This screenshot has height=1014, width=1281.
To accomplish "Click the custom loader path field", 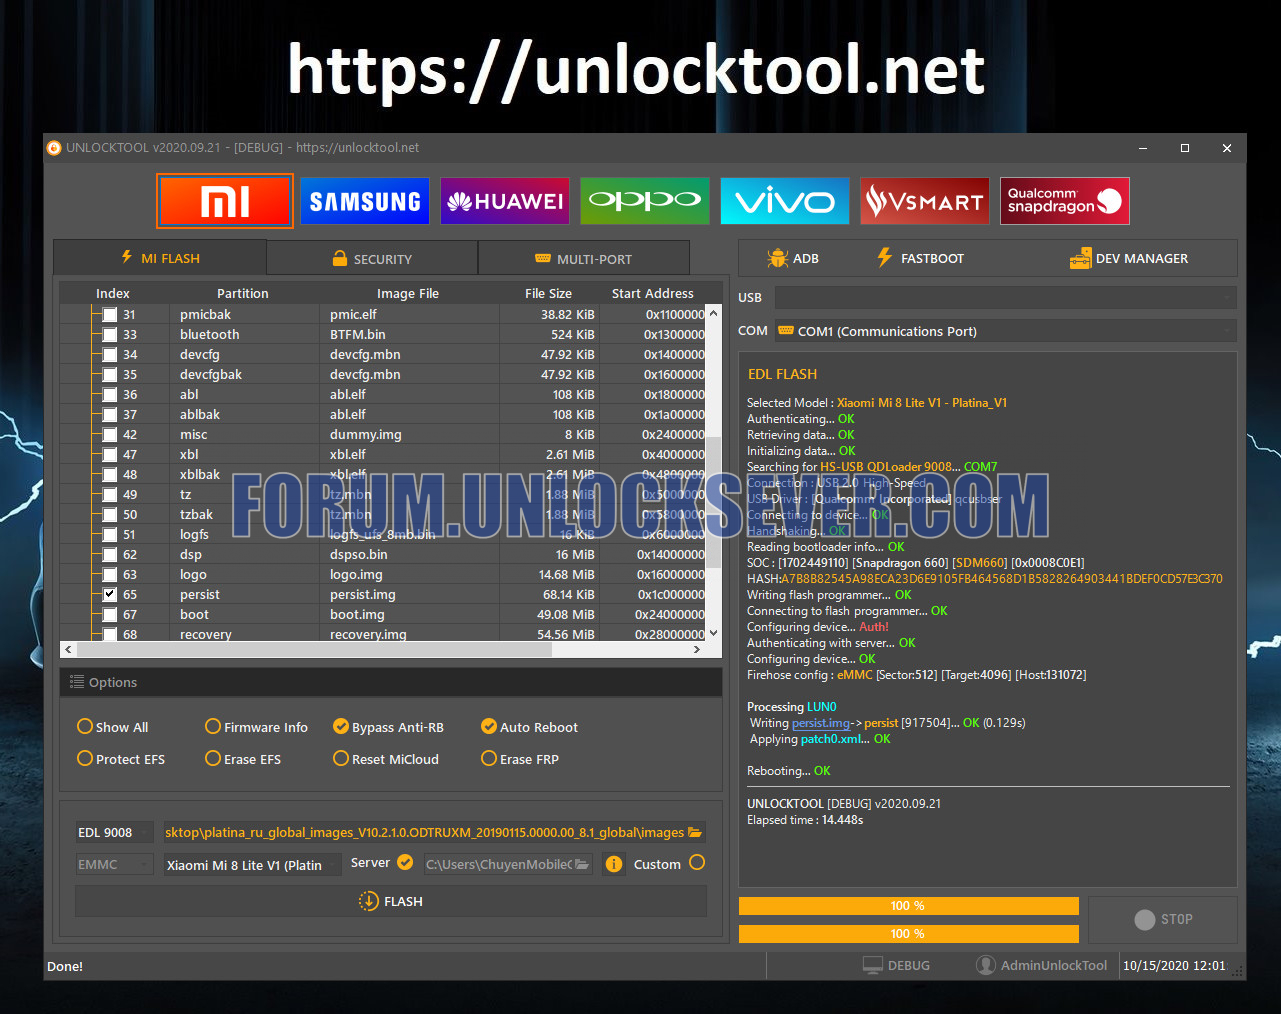I will point(498,864).
